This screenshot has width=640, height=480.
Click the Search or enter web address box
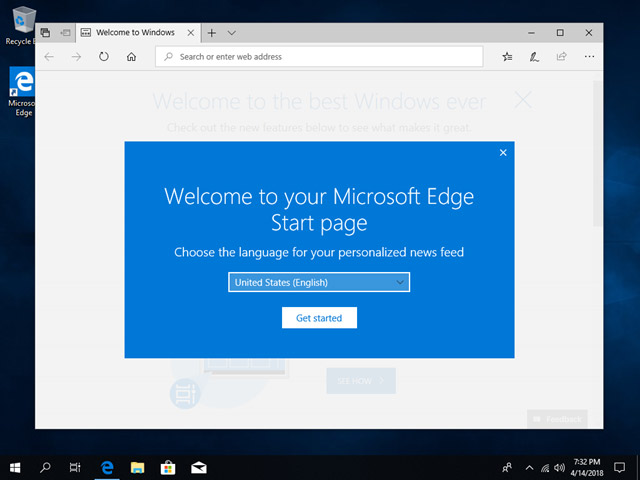319,57
